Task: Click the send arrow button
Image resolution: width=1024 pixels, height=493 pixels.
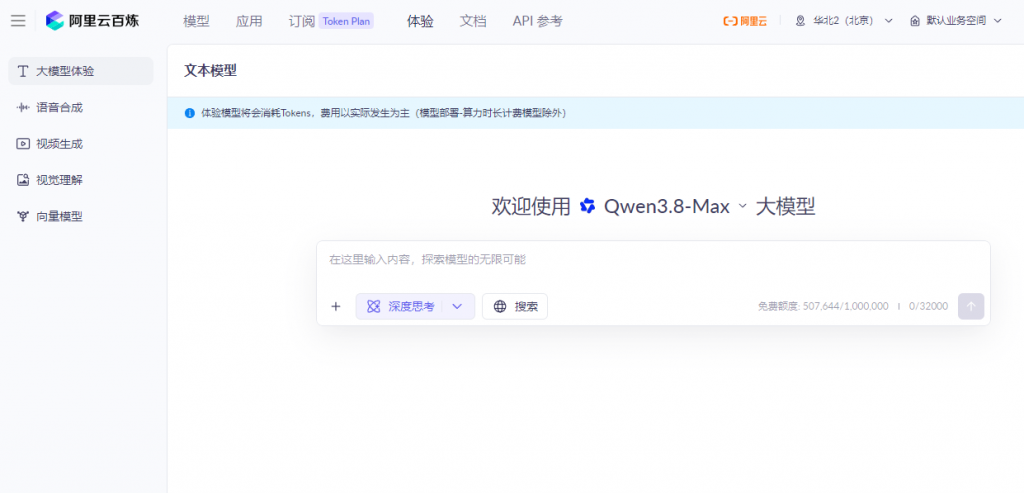Action: pos(970,306)
